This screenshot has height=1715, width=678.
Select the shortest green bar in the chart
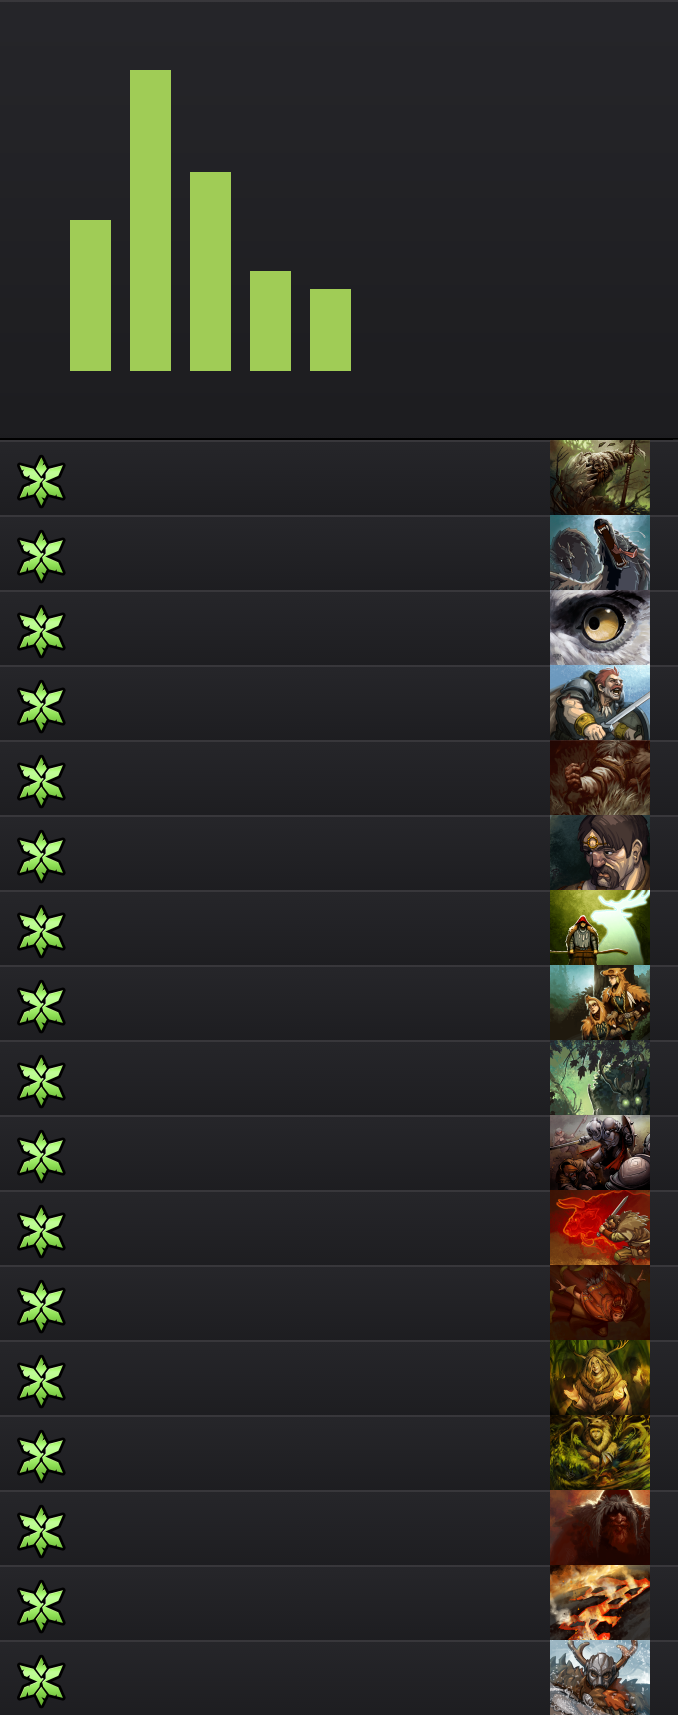[330, 330]
